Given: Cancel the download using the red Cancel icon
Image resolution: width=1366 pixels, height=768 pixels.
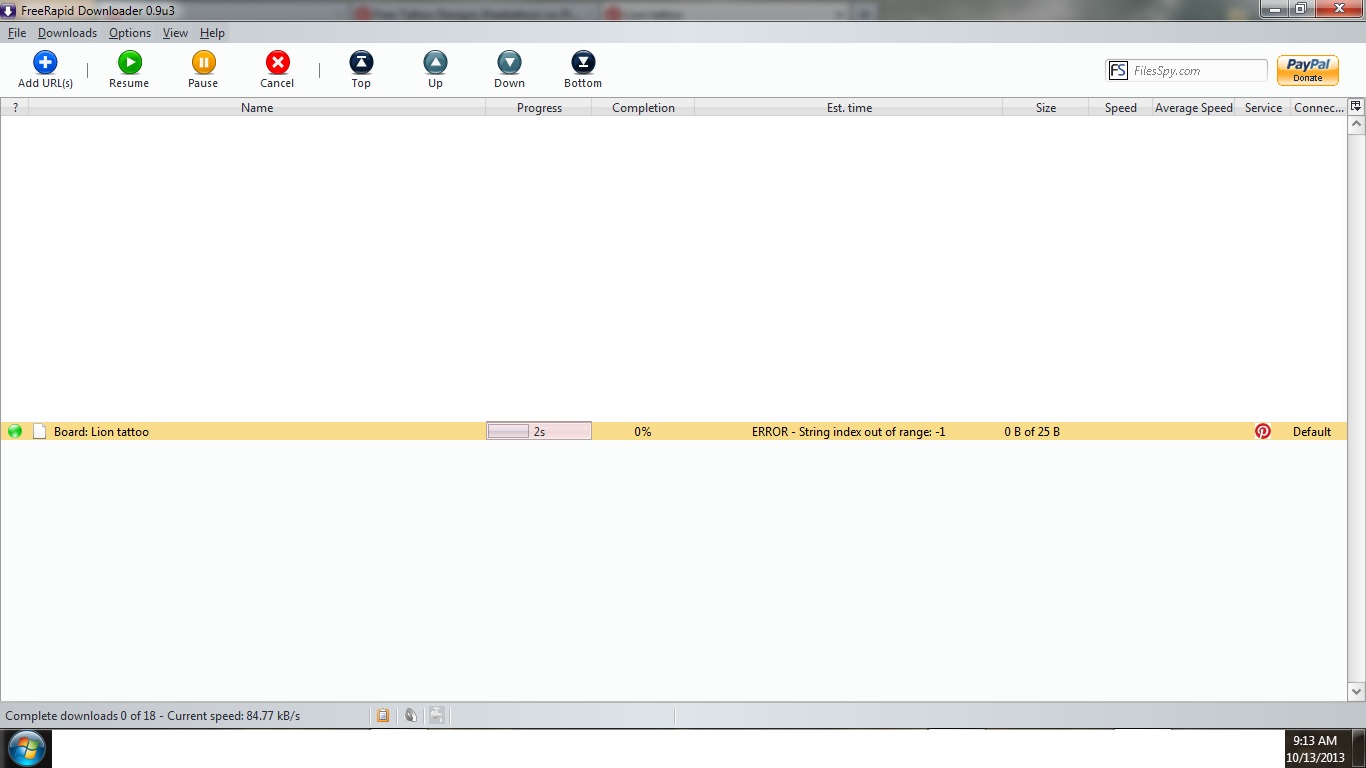Looking at the screenshot, I should [x=277, y=63].
